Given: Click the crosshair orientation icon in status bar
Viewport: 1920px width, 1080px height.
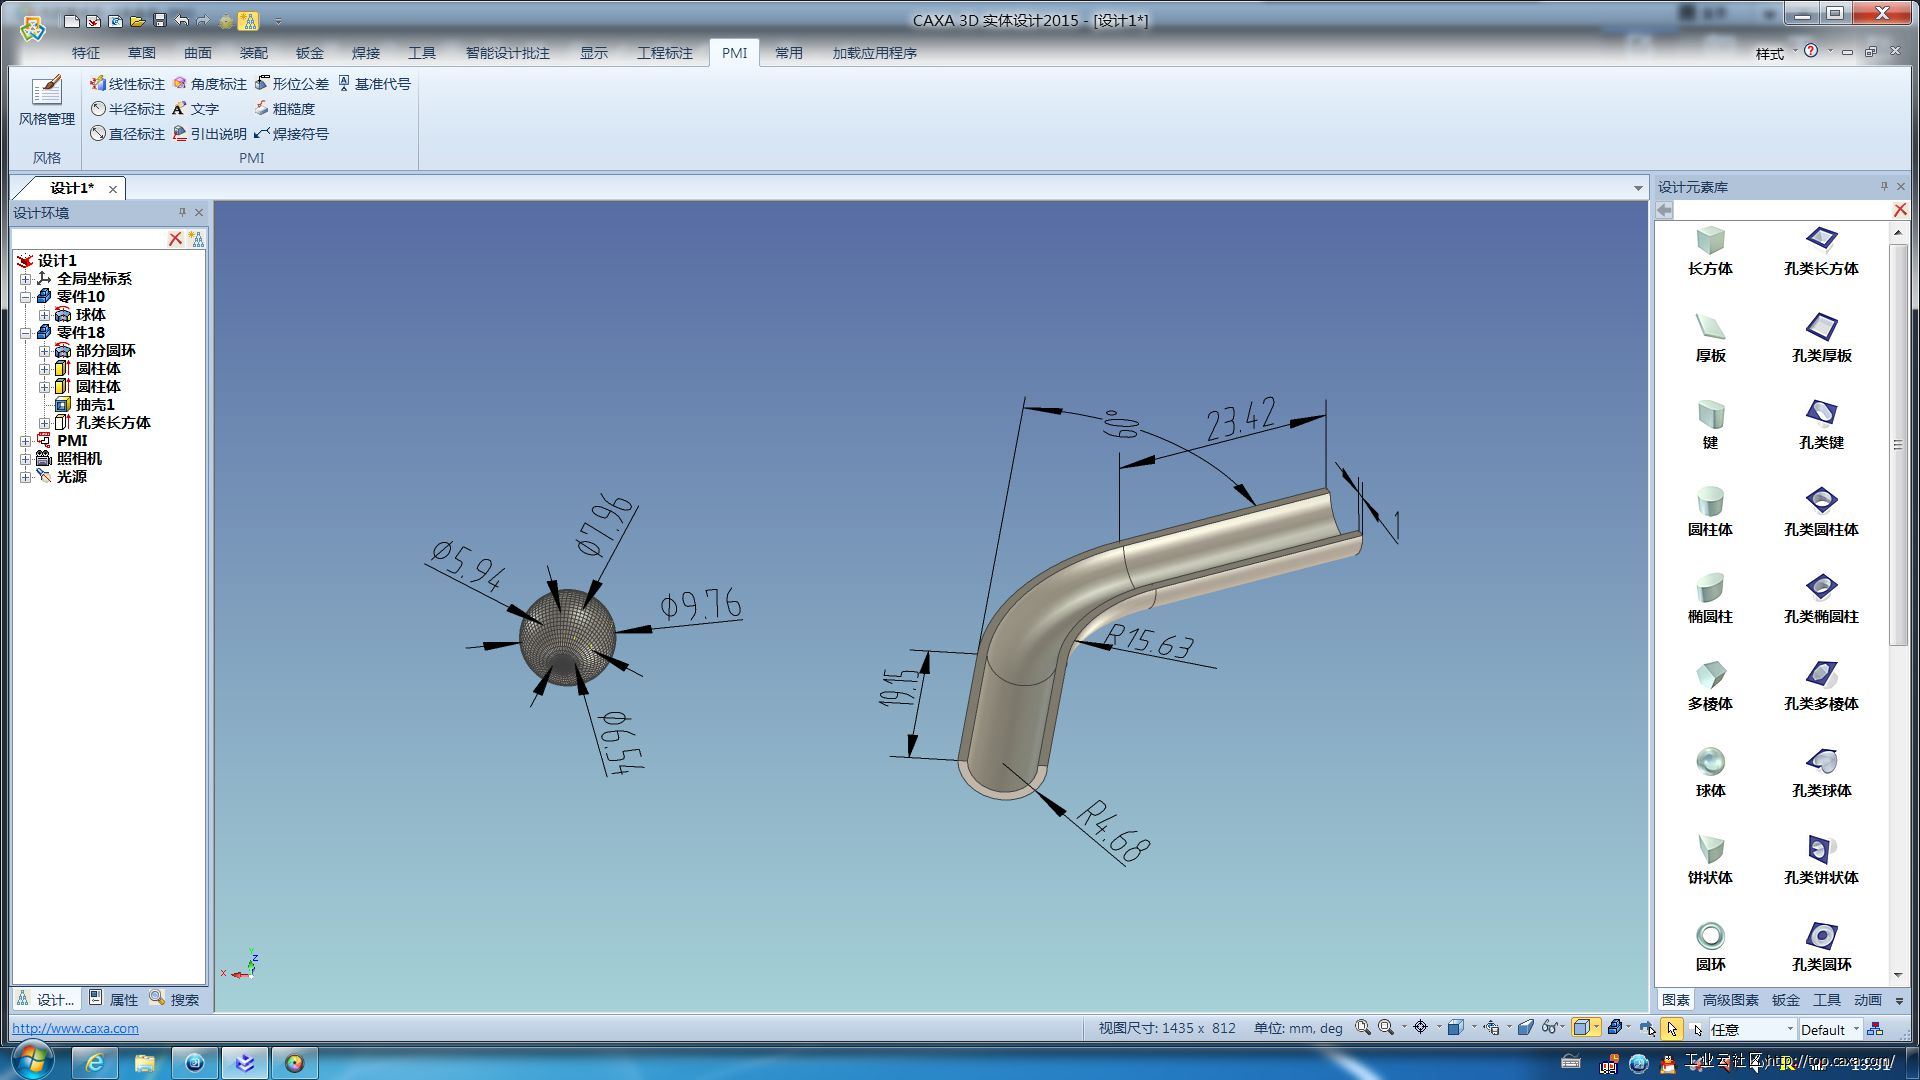Looking at the screenshot, I should [1420, 1028].
